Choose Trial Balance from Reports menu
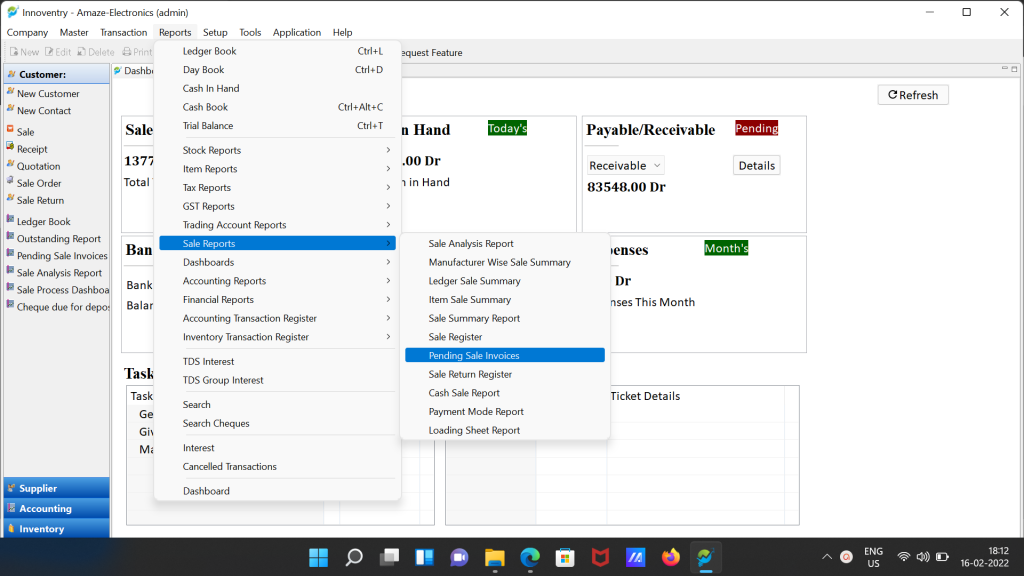The height and width of the screenshot is (576, 1024). pos(278,125)
